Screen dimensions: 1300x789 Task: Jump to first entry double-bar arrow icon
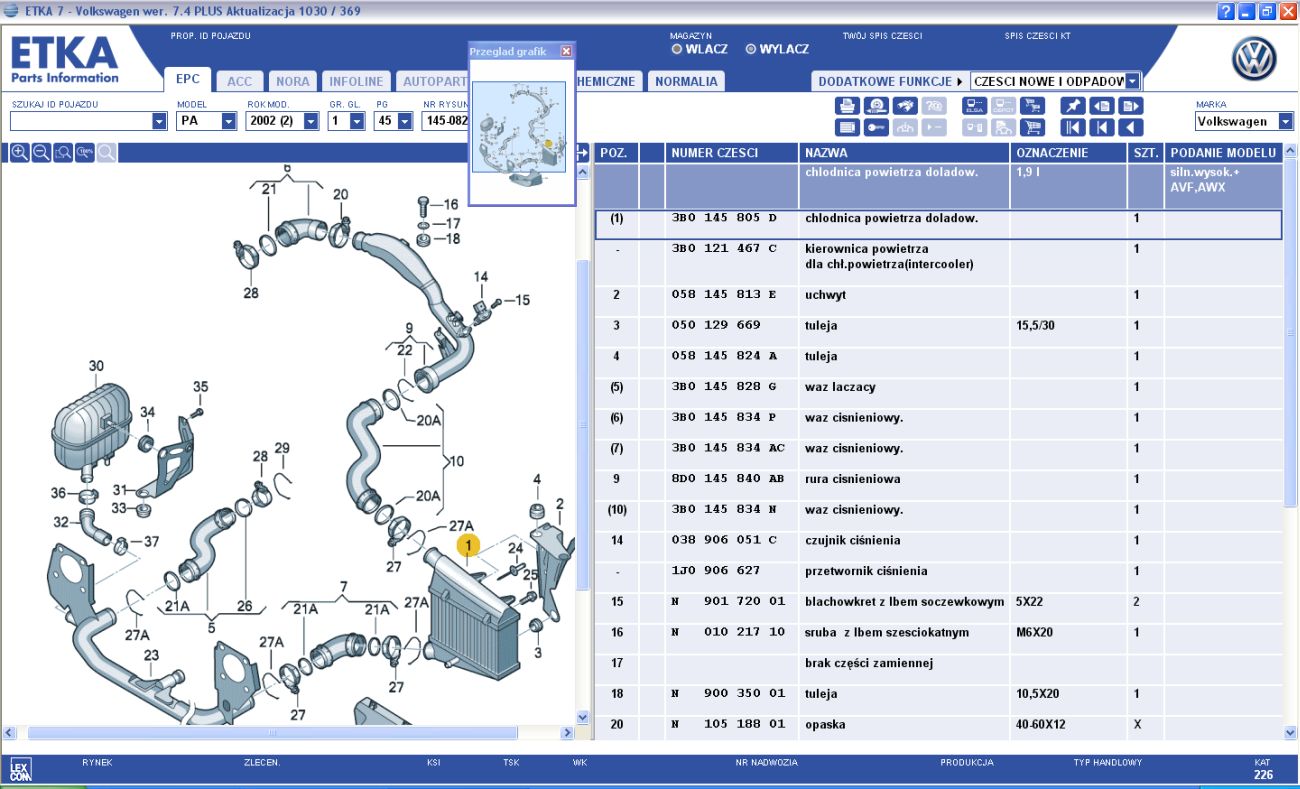click(1073, 127)
